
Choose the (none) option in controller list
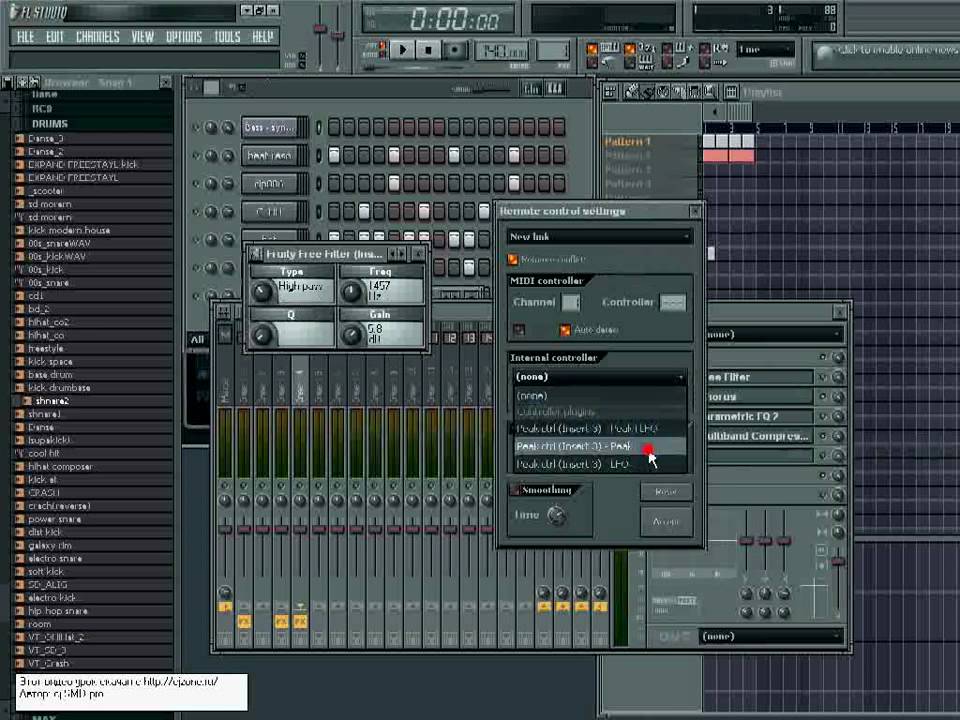[599, 396]
